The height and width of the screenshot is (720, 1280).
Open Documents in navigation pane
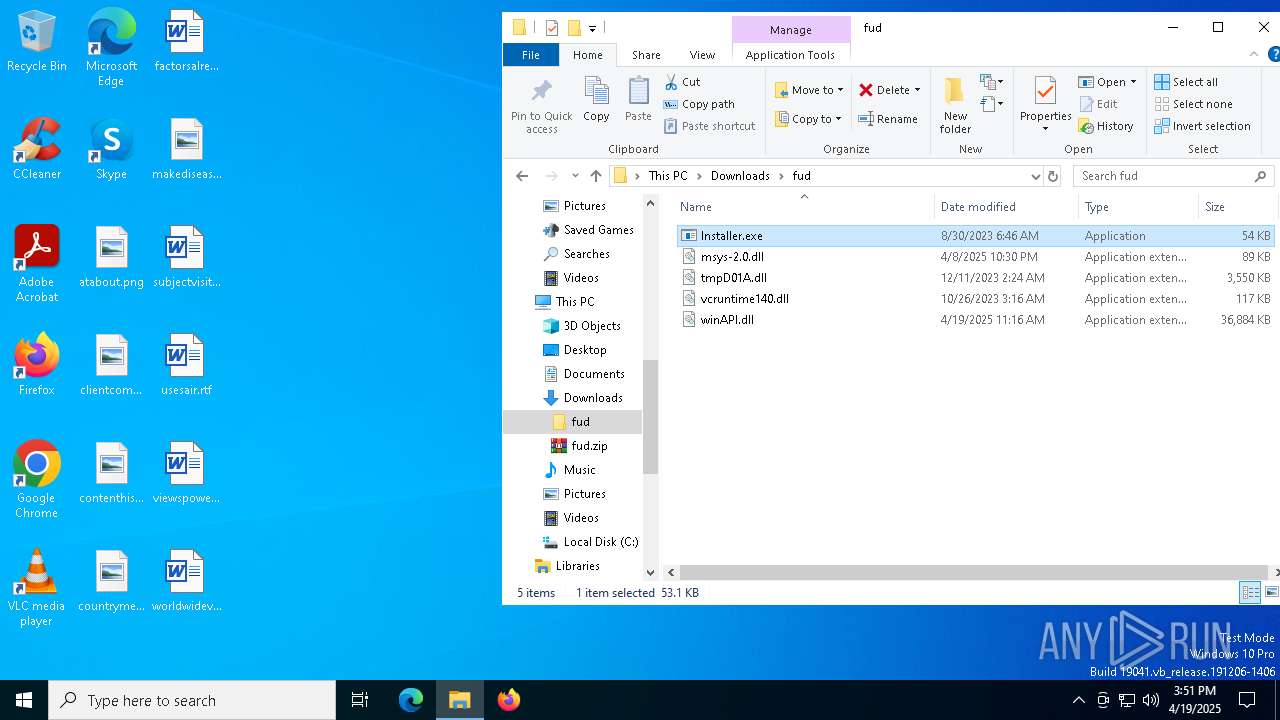pos(584,374)
